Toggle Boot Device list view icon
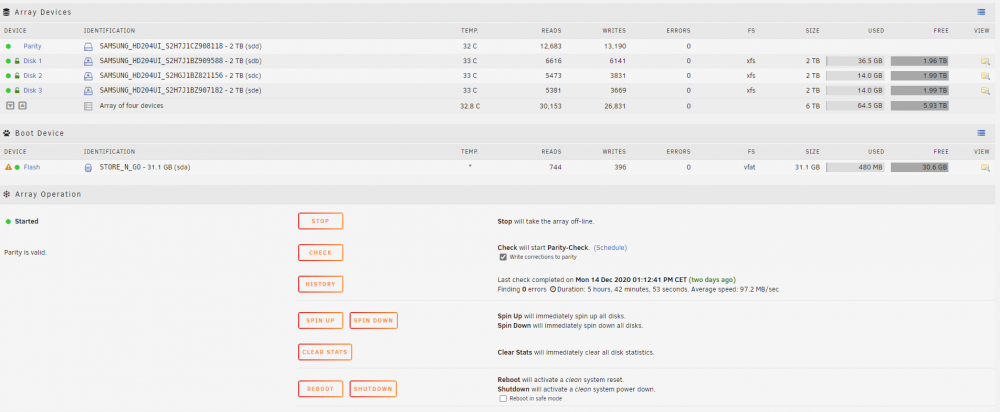Screen dimensions: 1000x412 [982, 133]
